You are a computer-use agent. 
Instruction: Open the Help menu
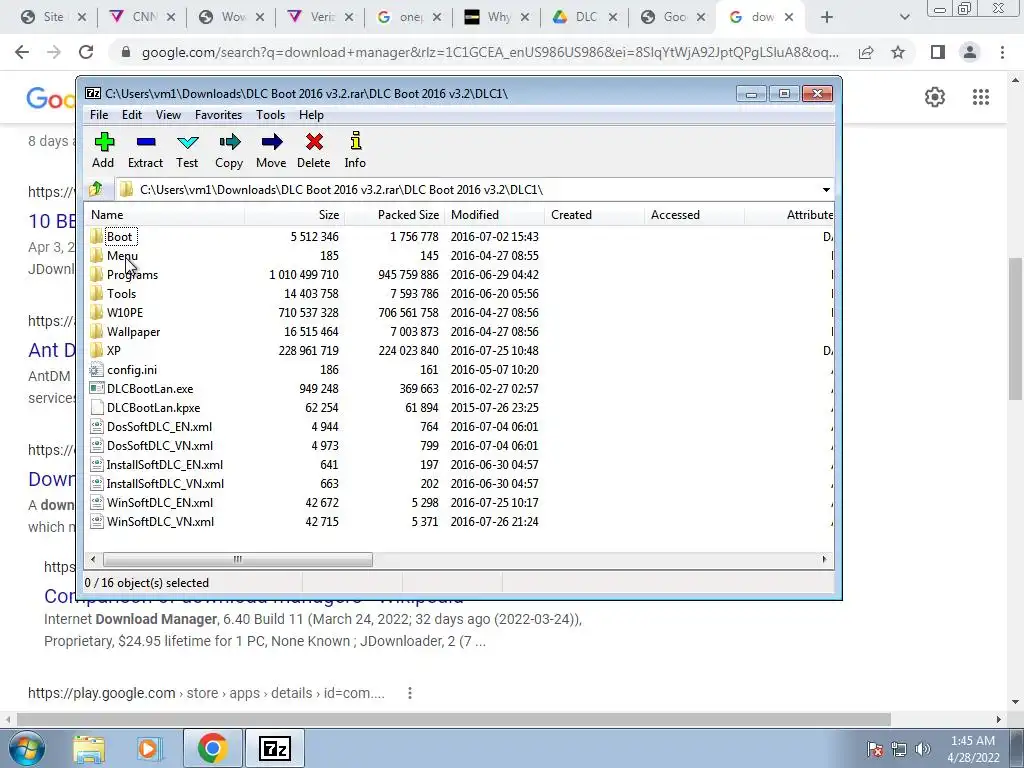click(311, 115)
